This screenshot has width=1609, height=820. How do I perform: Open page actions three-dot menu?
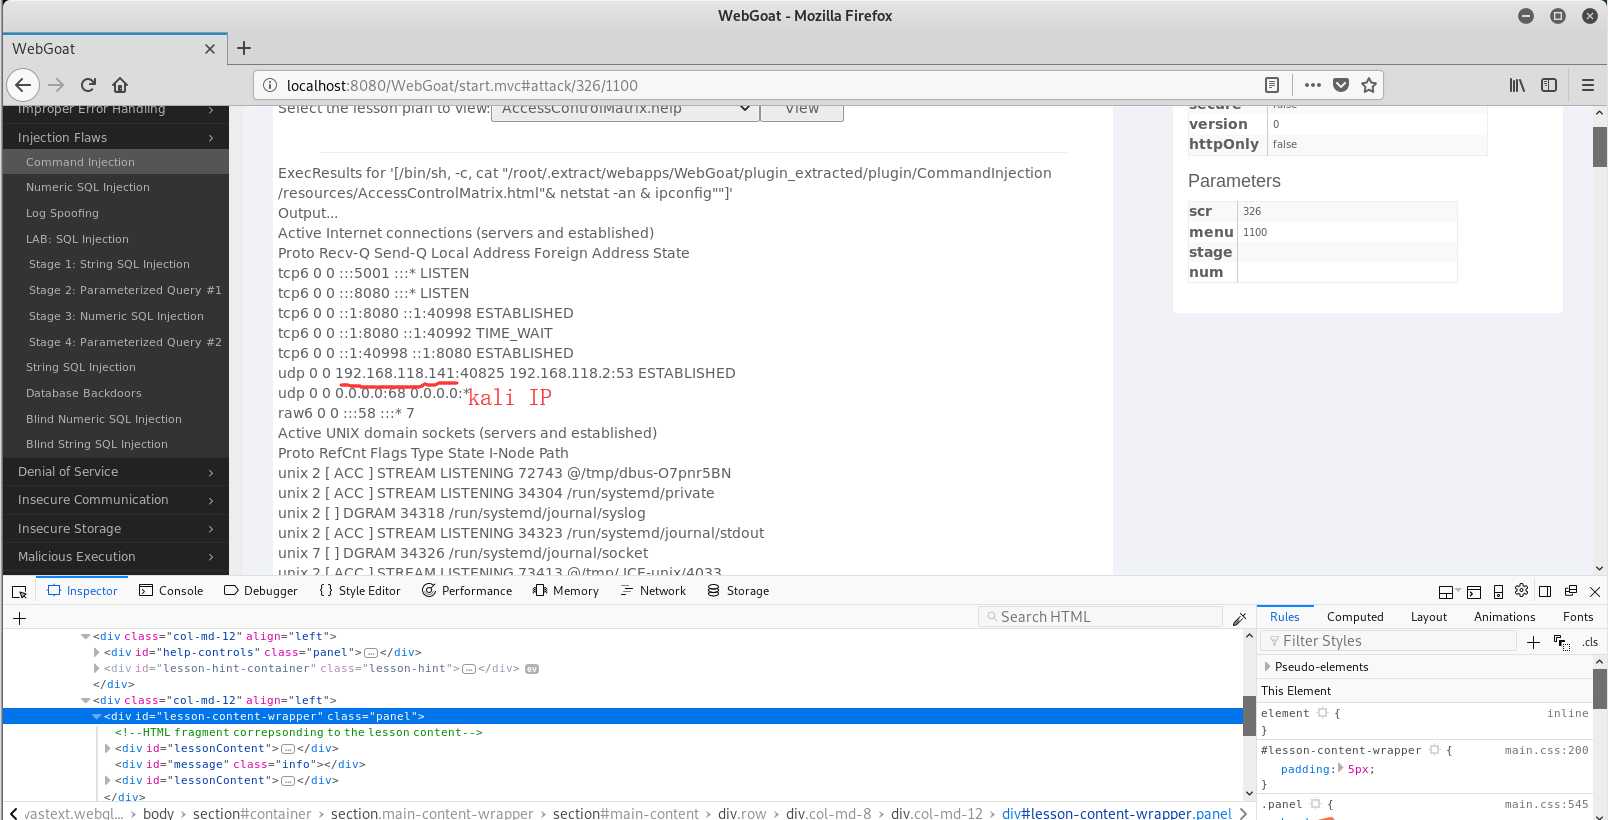point(1313,85)
